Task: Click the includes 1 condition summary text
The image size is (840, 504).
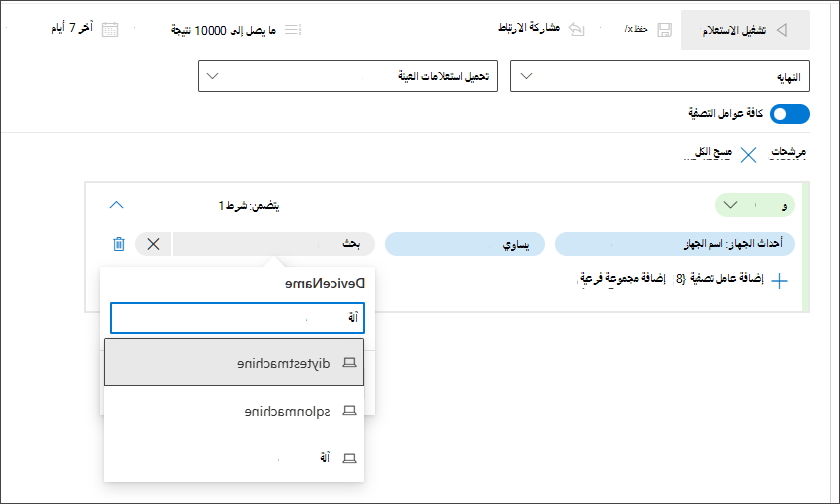Action: [249, 206]
